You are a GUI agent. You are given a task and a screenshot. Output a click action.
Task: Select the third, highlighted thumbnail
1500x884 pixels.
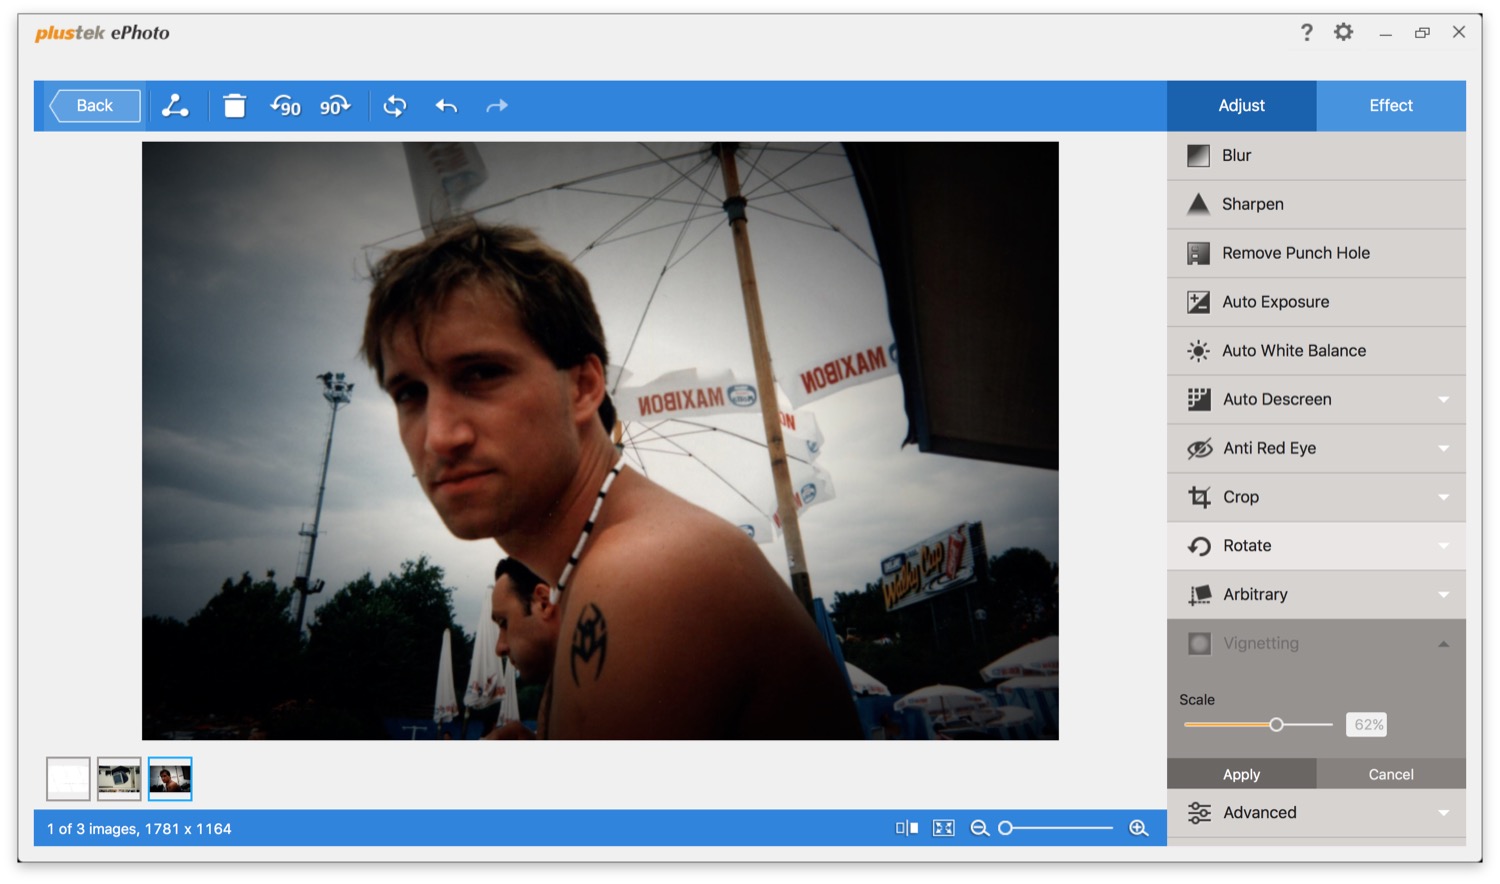(x=170, y=779)
